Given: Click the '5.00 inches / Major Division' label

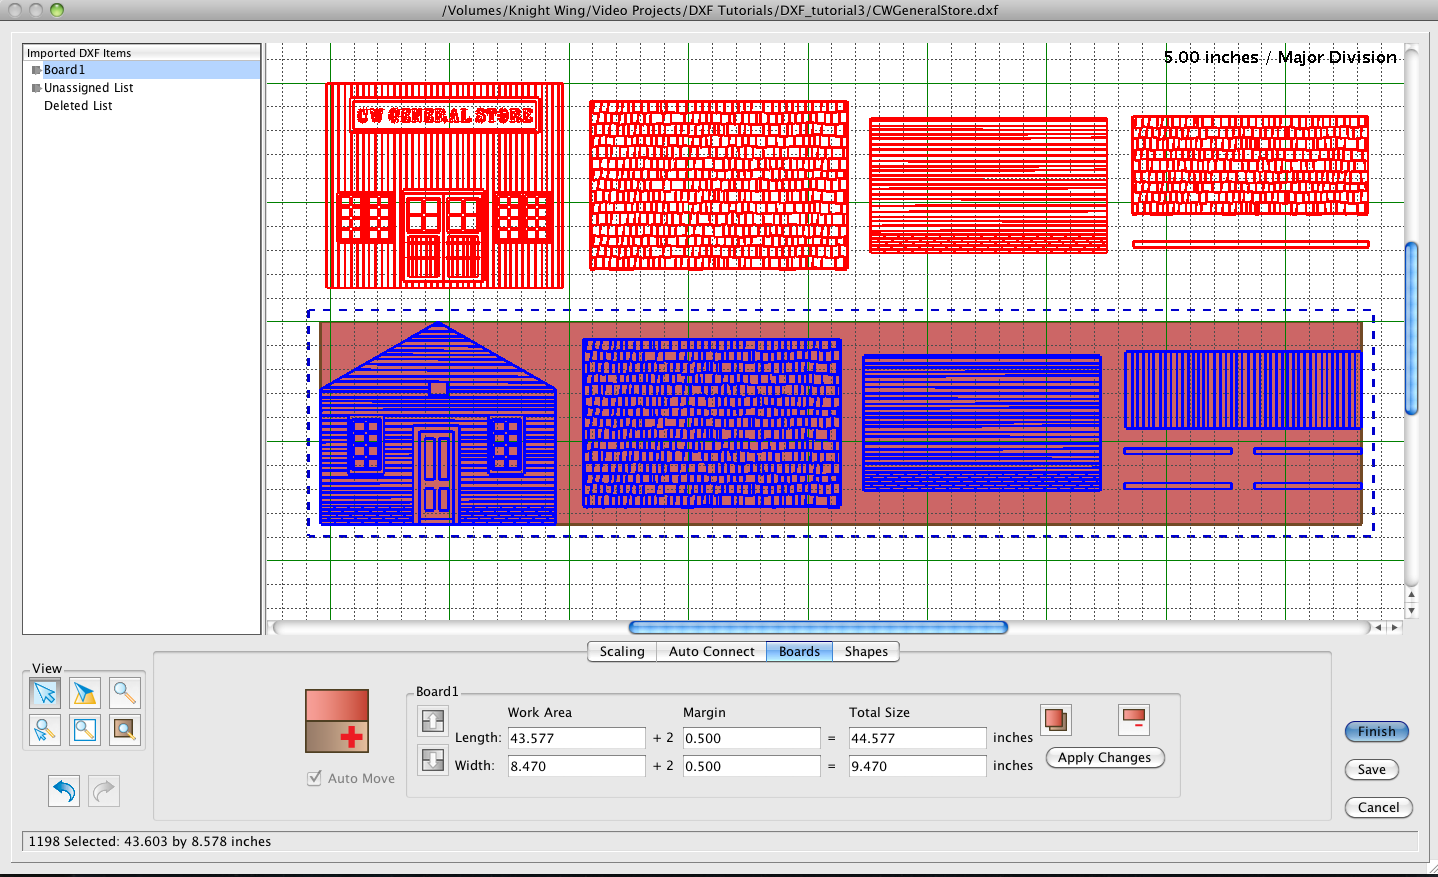Looking at the screenshot, I should 1280,57.
